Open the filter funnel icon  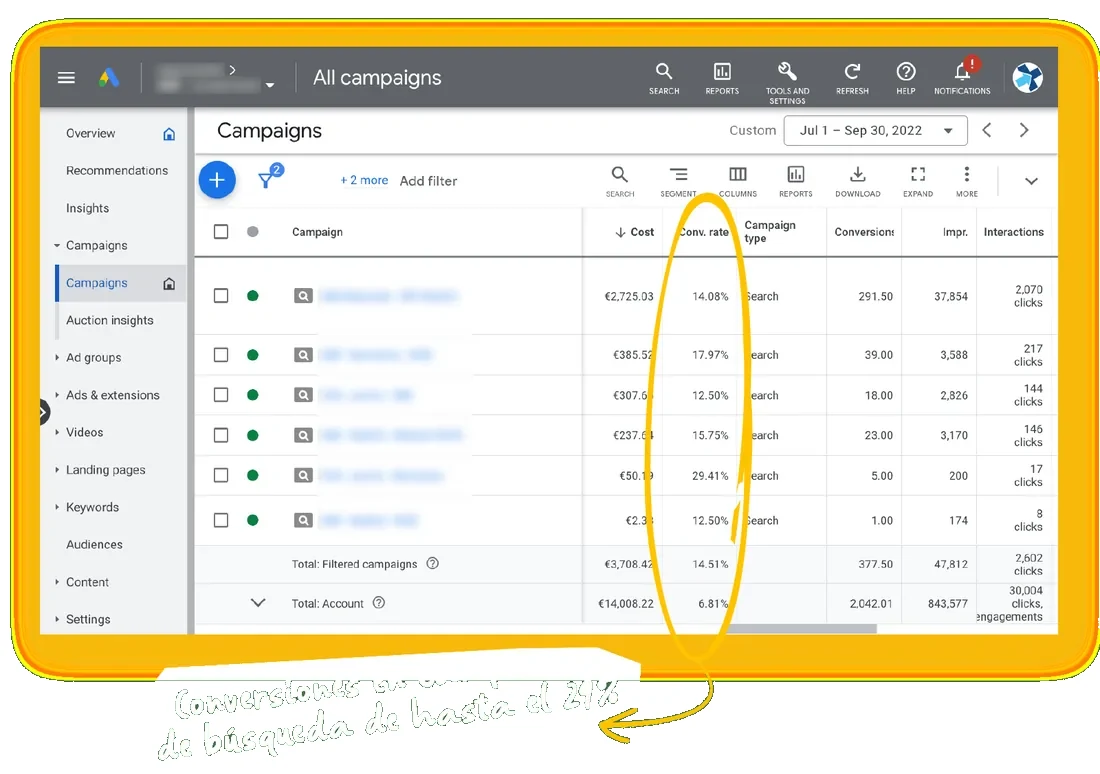click(267, 180)
